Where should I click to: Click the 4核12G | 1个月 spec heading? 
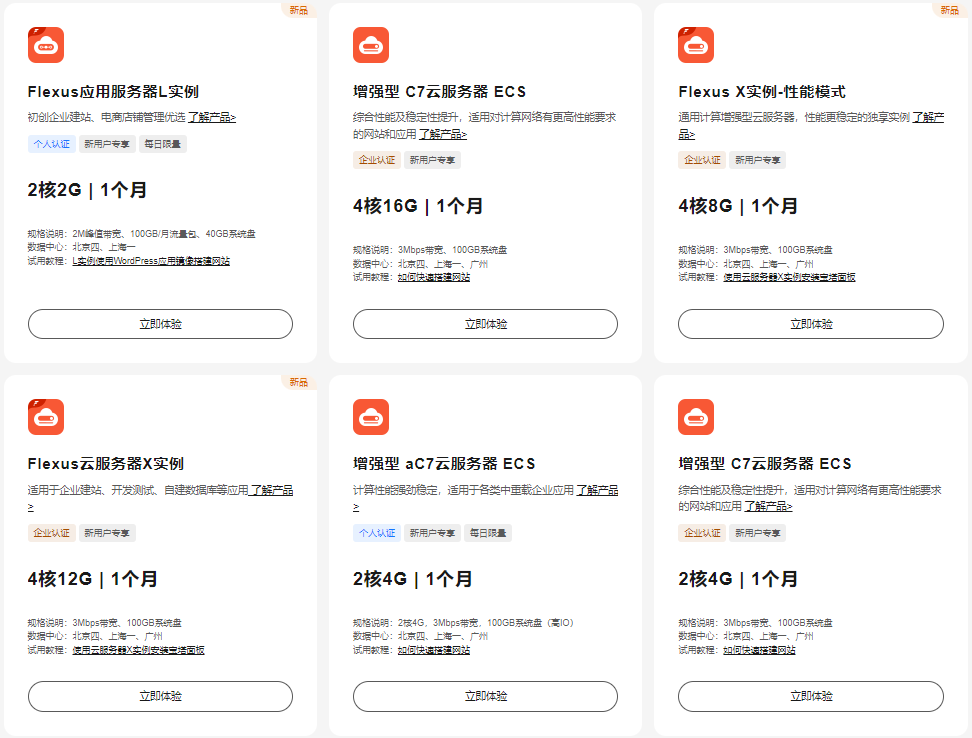tap(93, 579)
